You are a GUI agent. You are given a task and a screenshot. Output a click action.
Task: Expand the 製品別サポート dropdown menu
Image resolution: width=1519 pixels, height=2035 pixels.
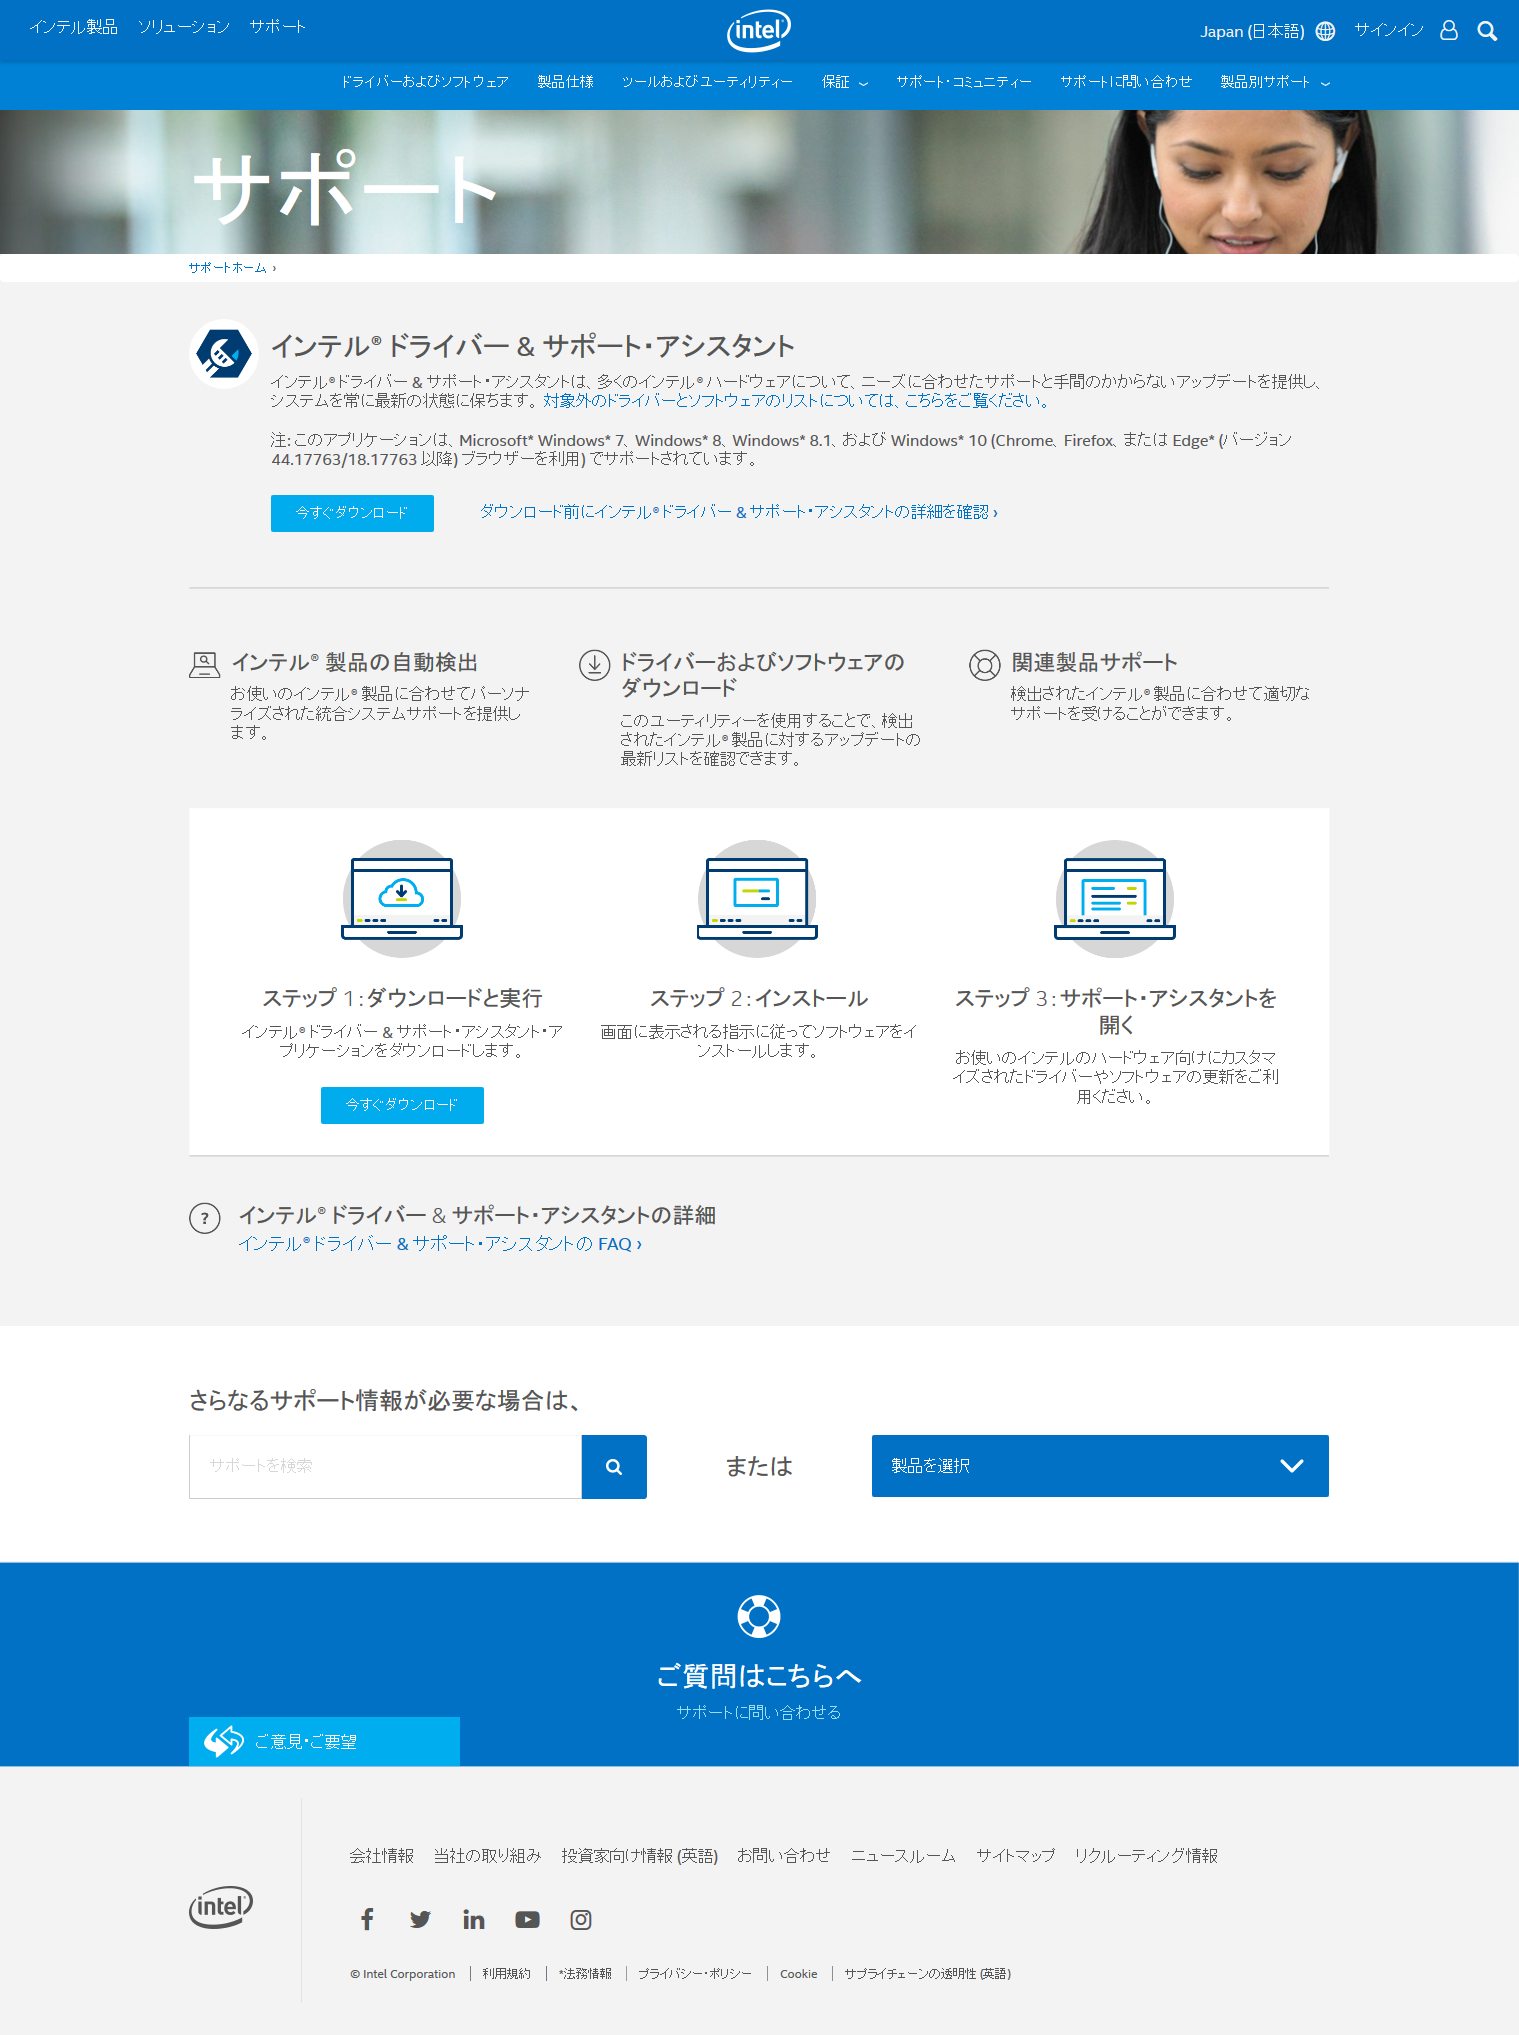point(1275,82)
